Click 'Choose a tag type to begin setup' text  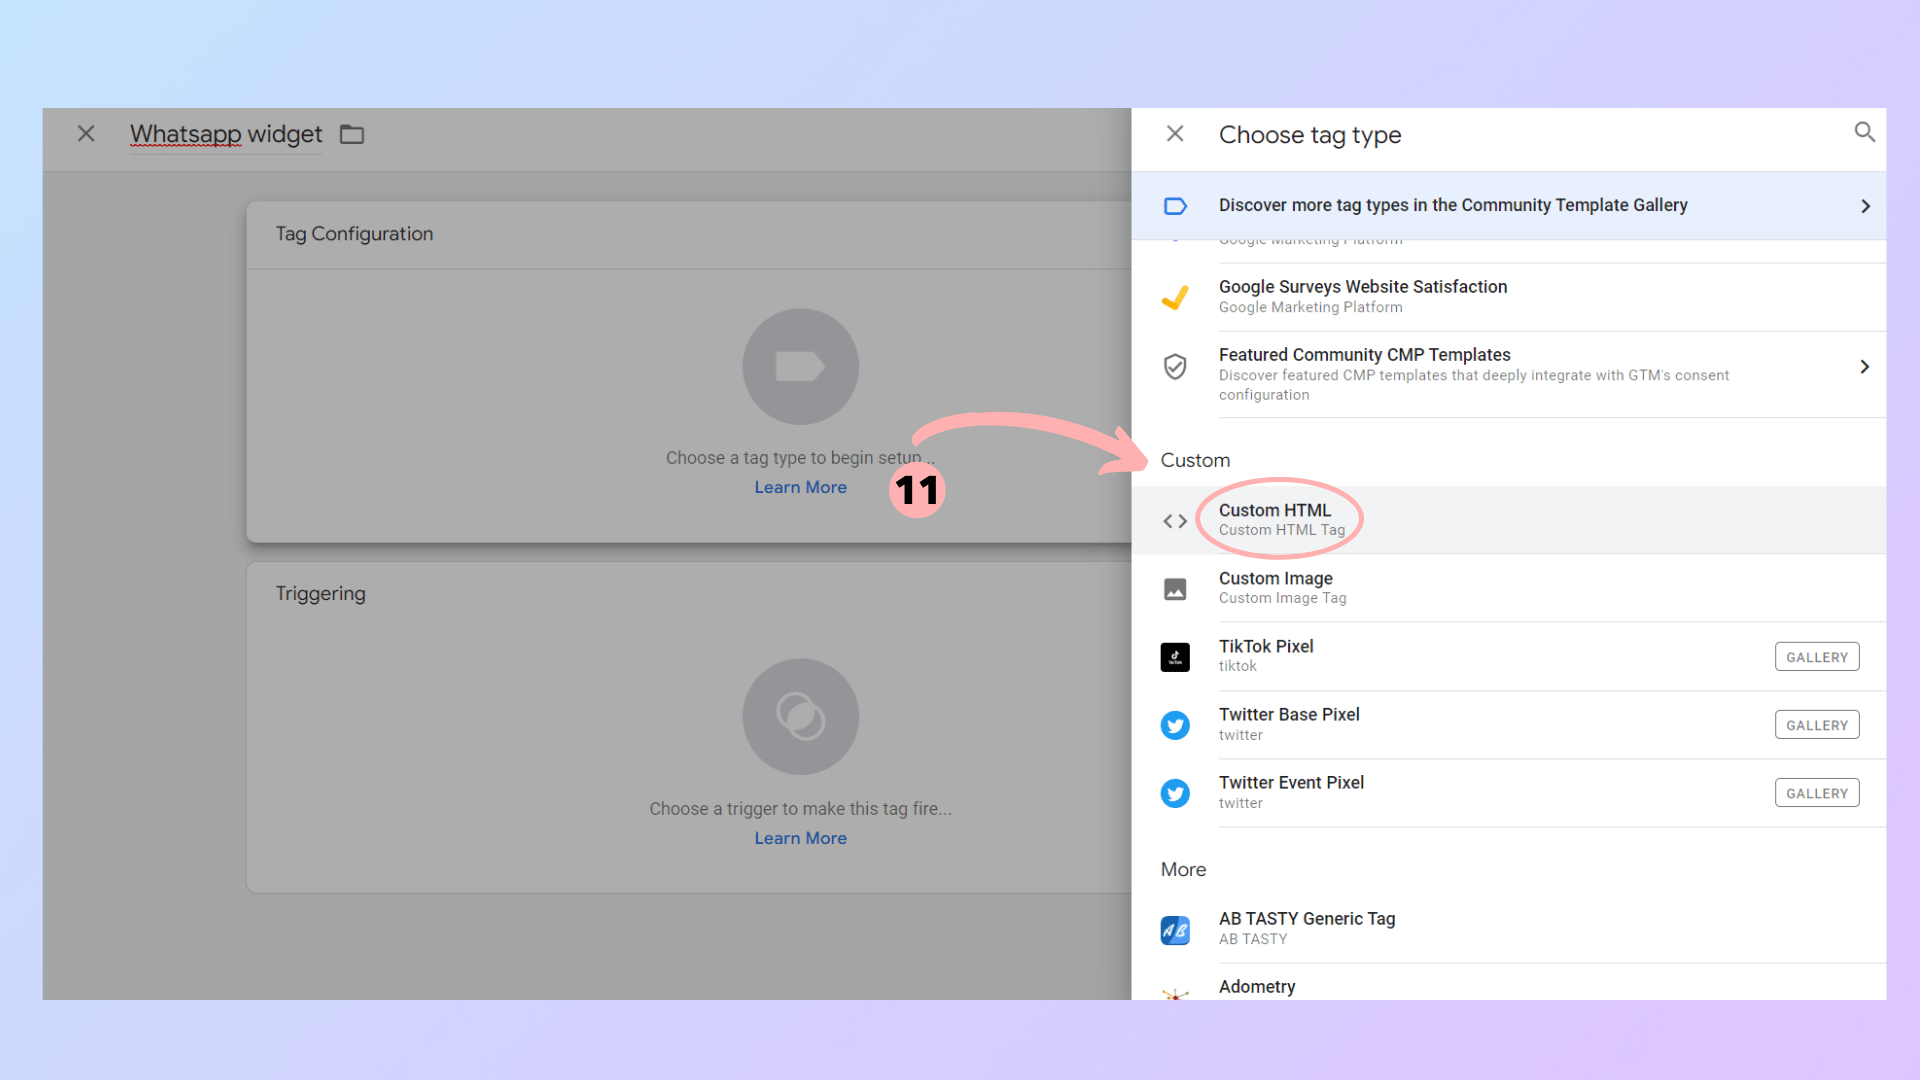tap(800, 458)
